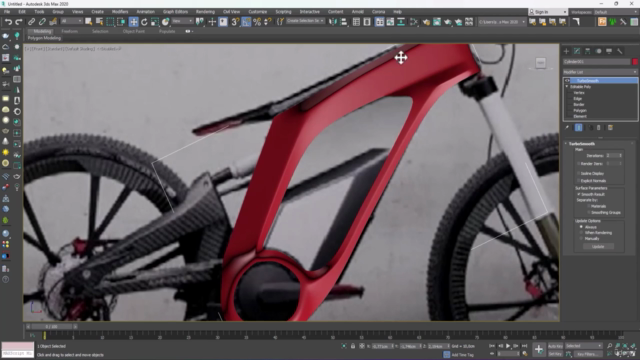Image resolution: width=640 pixels, height=360 pixels.
Task: Click the Set Key button
Action: (x=555, y=354)
